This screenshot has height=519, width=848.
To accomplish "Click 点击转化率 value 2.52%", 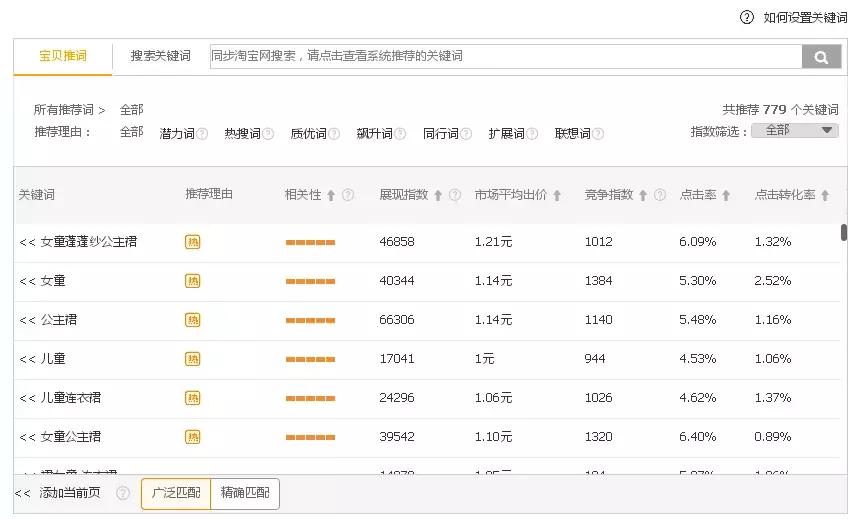I will 772,281.
